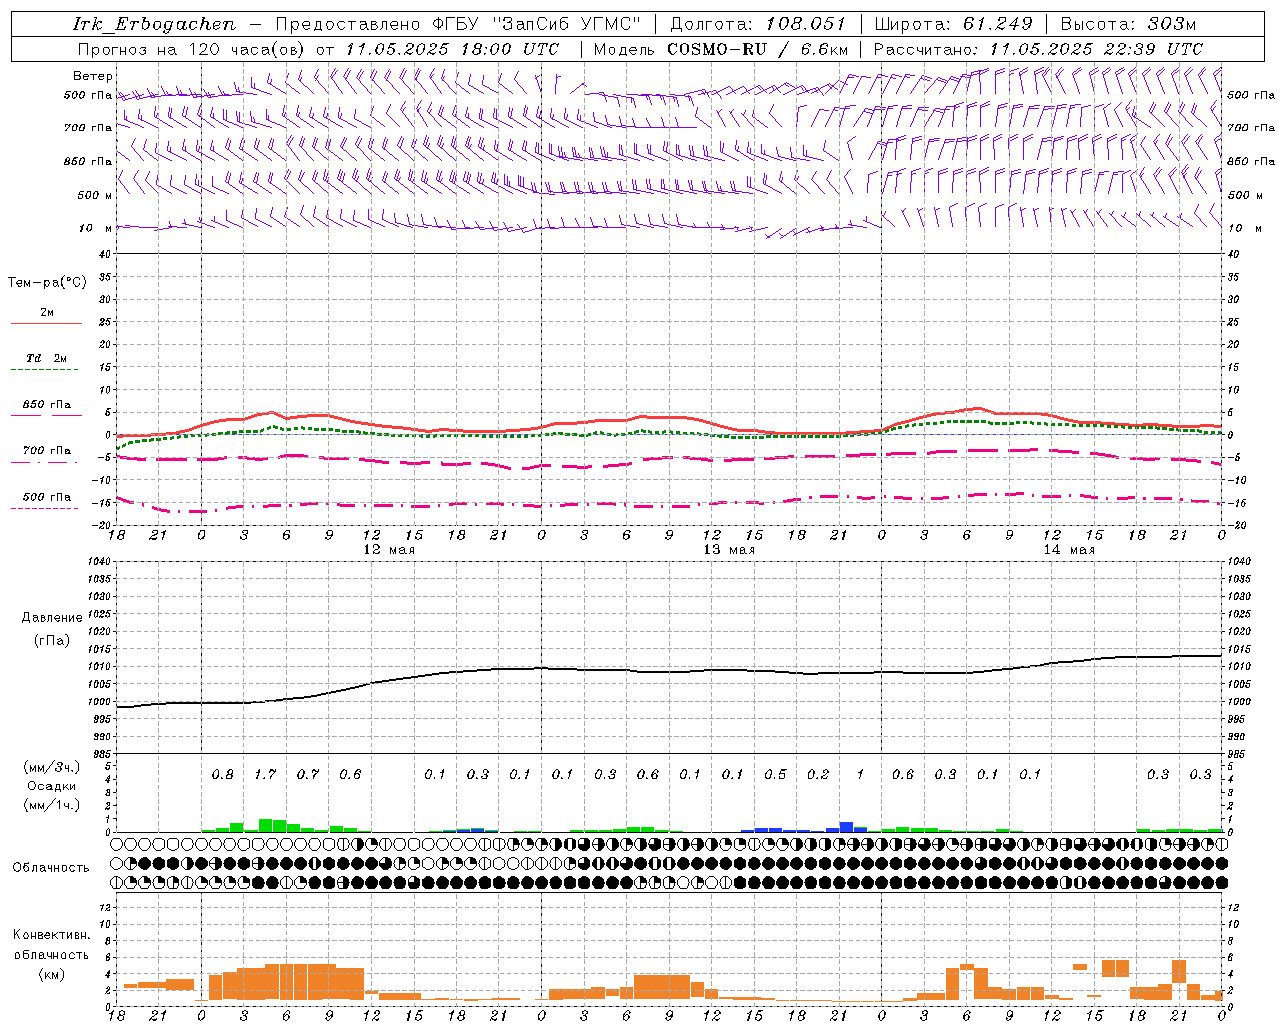Click the Тем-ра(°C) panel label
1280x1024 pixels.
(47, 283)
